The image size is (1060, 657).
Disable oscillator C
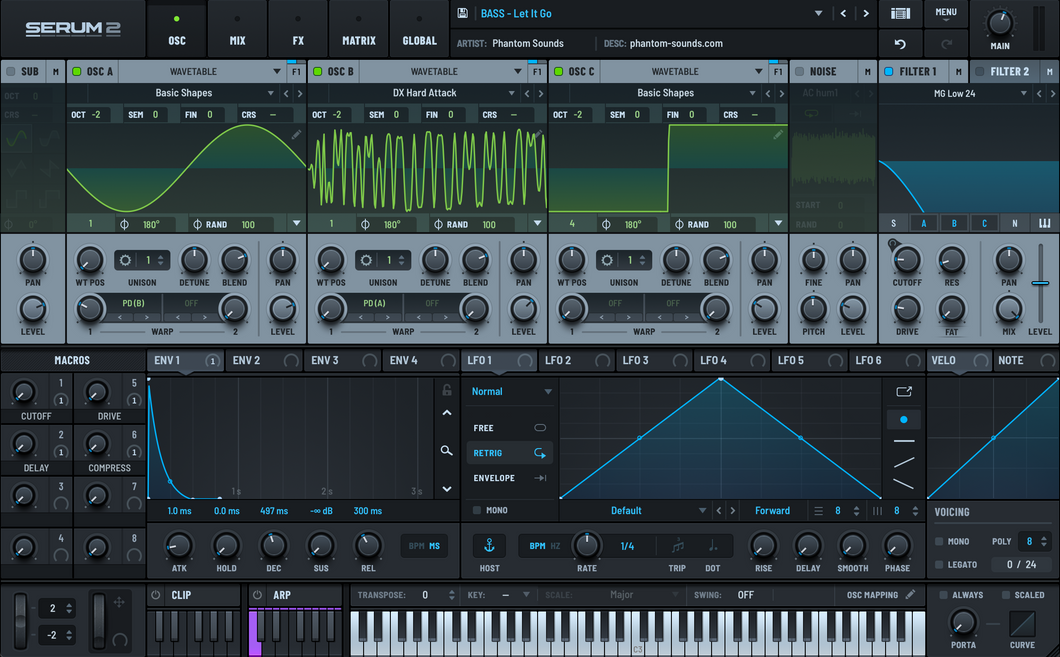pyautogui.click(x=559, y=72)
